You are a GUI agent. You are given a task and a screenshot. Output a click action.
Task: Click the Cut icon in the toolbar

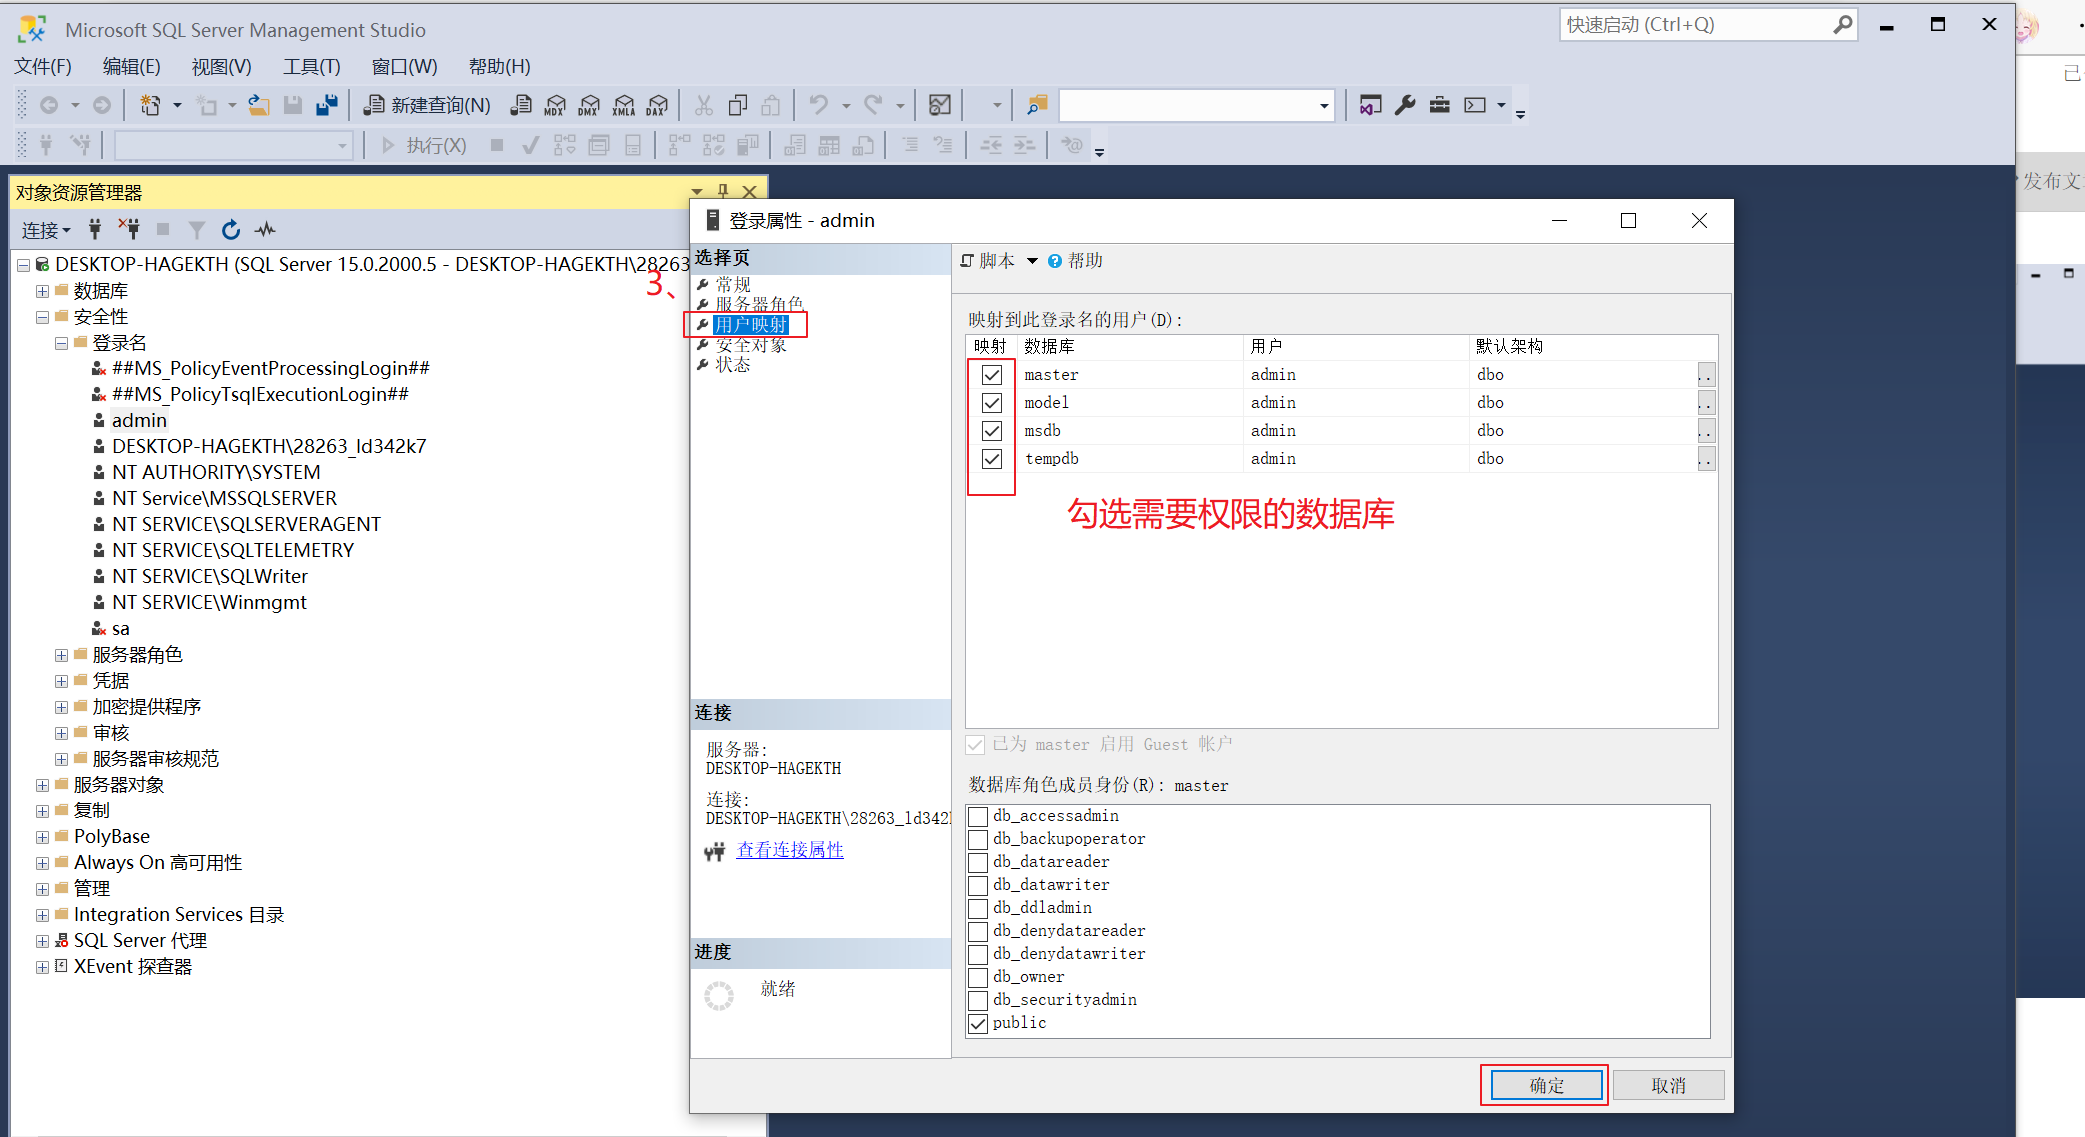(x=703, y=105)
